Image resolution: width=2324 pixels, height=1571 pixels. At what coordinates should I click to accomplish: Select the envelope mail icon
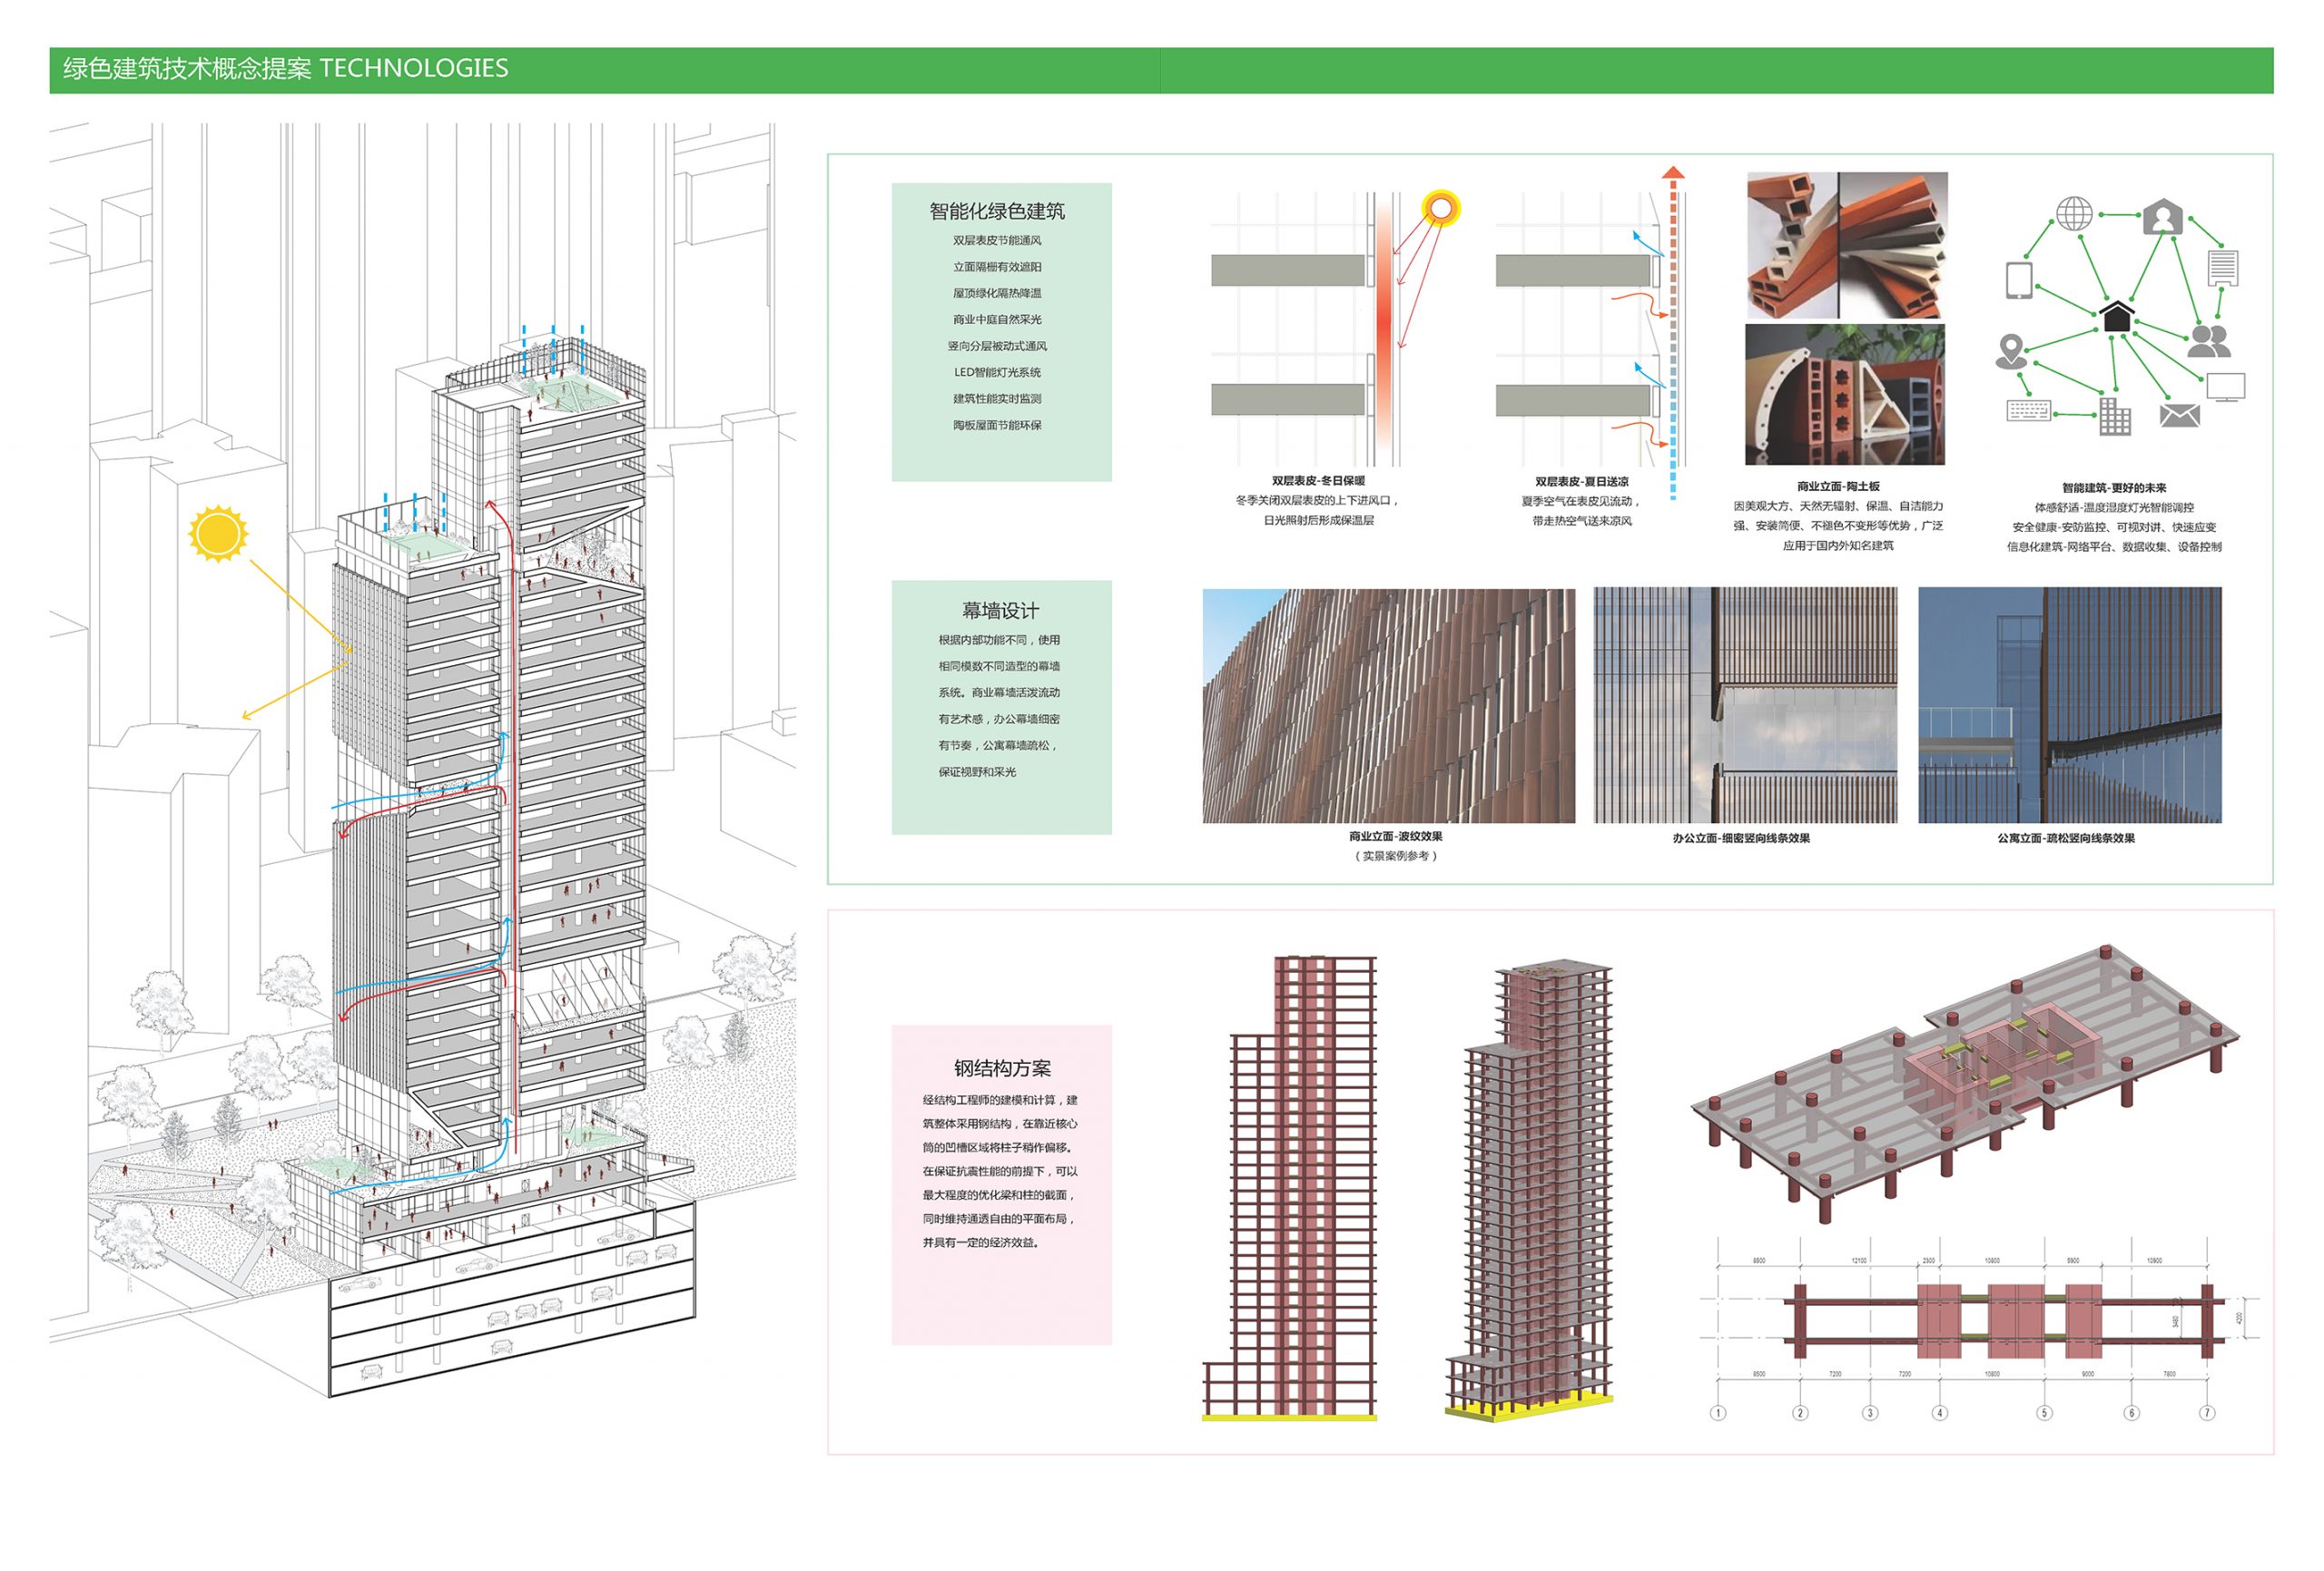click(2179, 415)
